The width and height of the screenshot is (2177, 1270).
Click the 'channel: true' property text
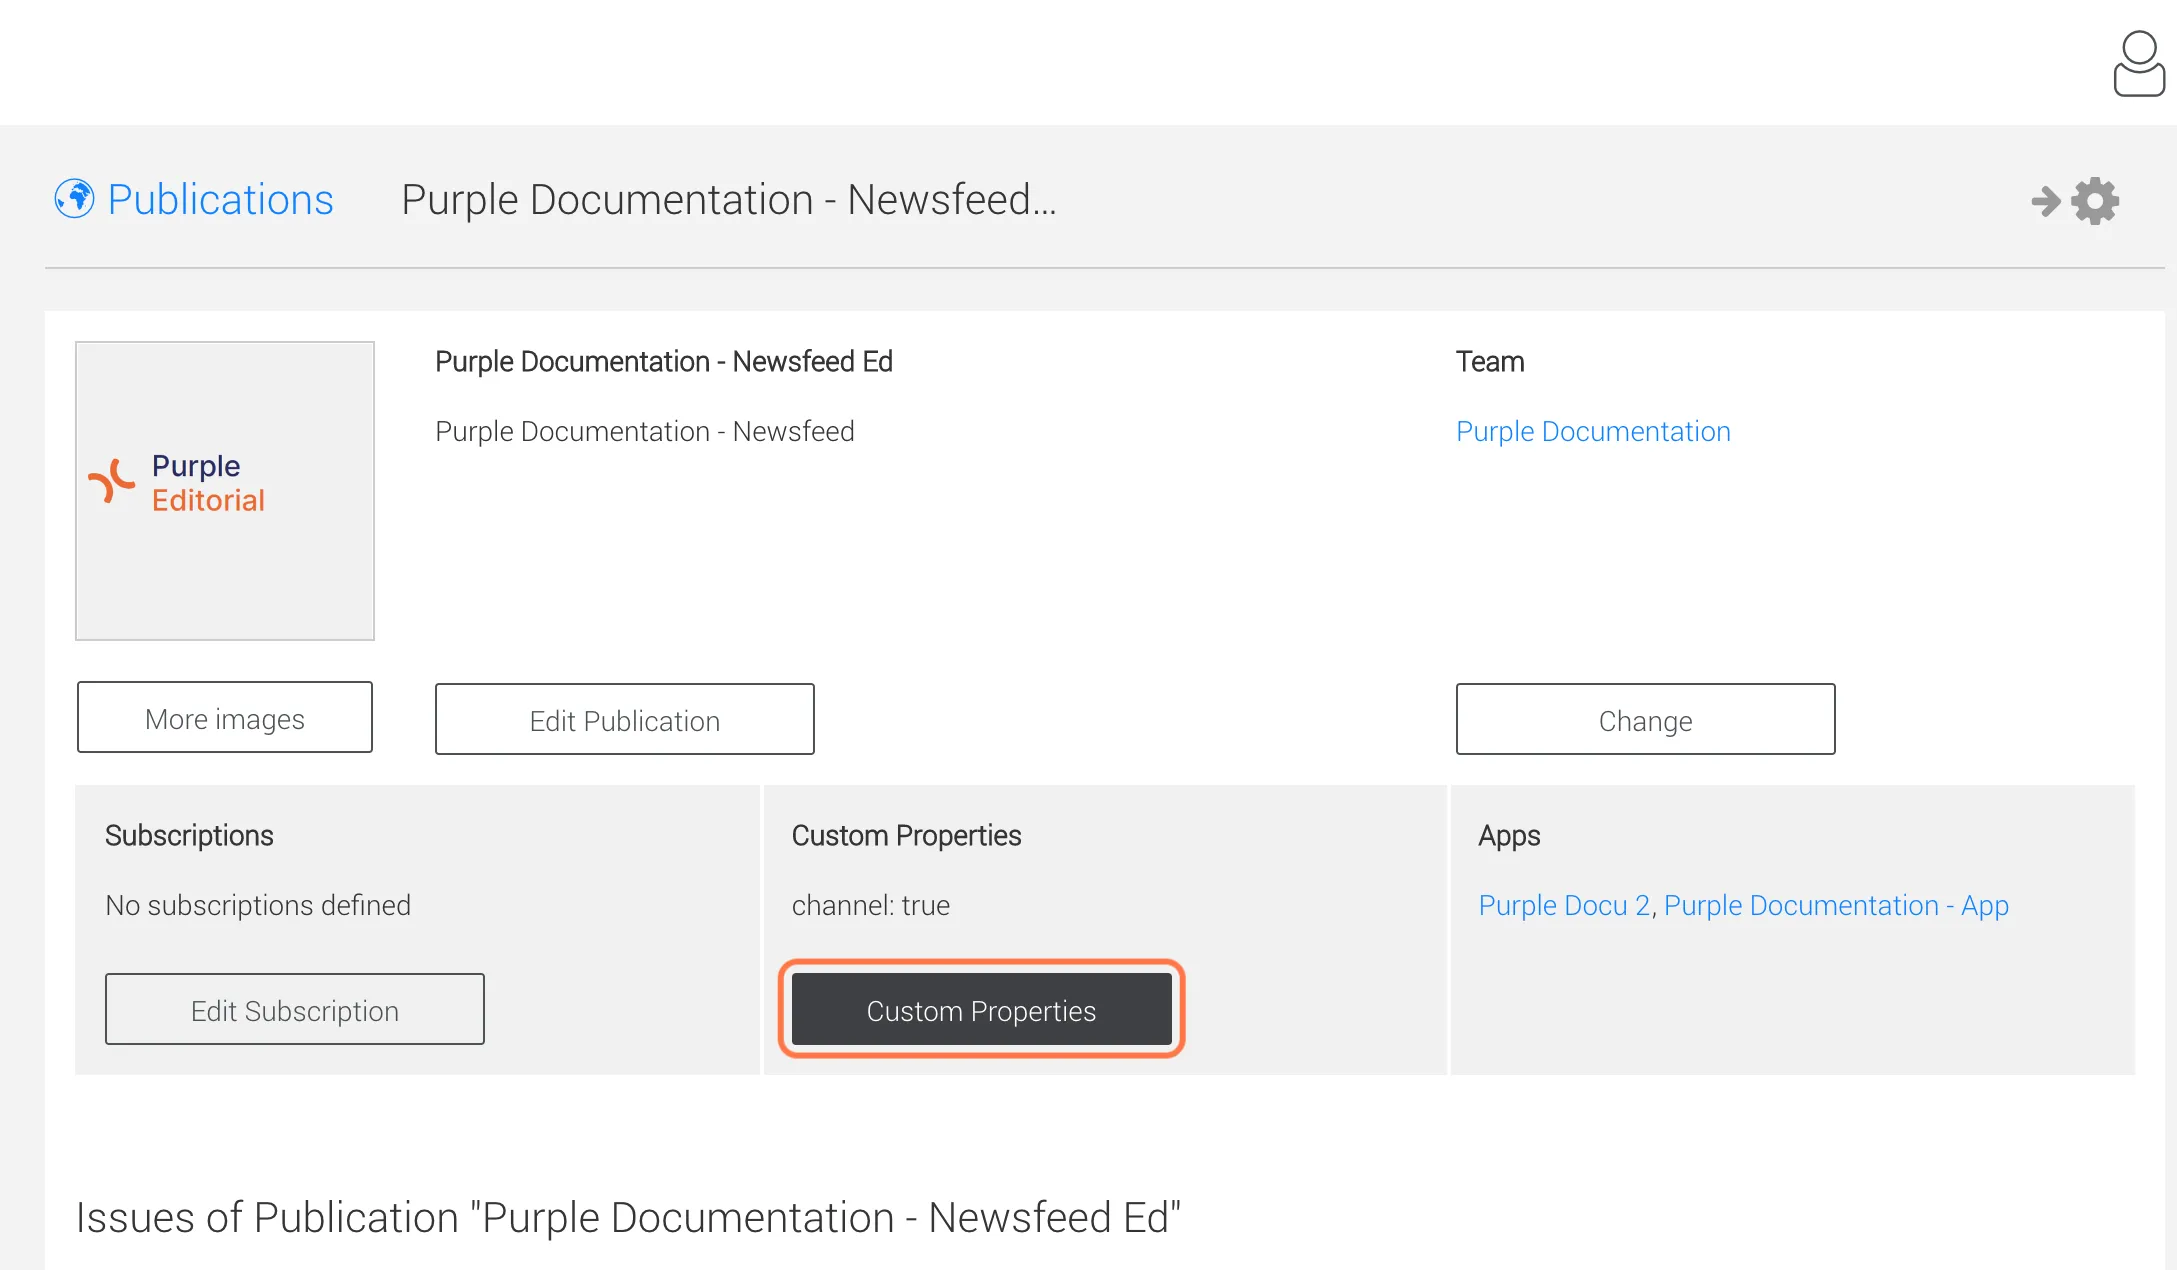(871, 905)
